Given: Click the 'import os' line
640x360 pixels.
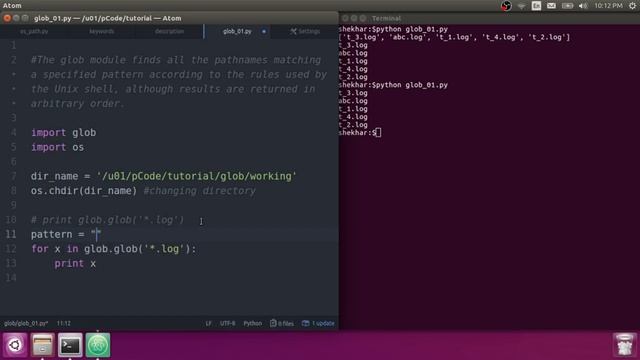Looking at the screenshot, I should [58, 147].
